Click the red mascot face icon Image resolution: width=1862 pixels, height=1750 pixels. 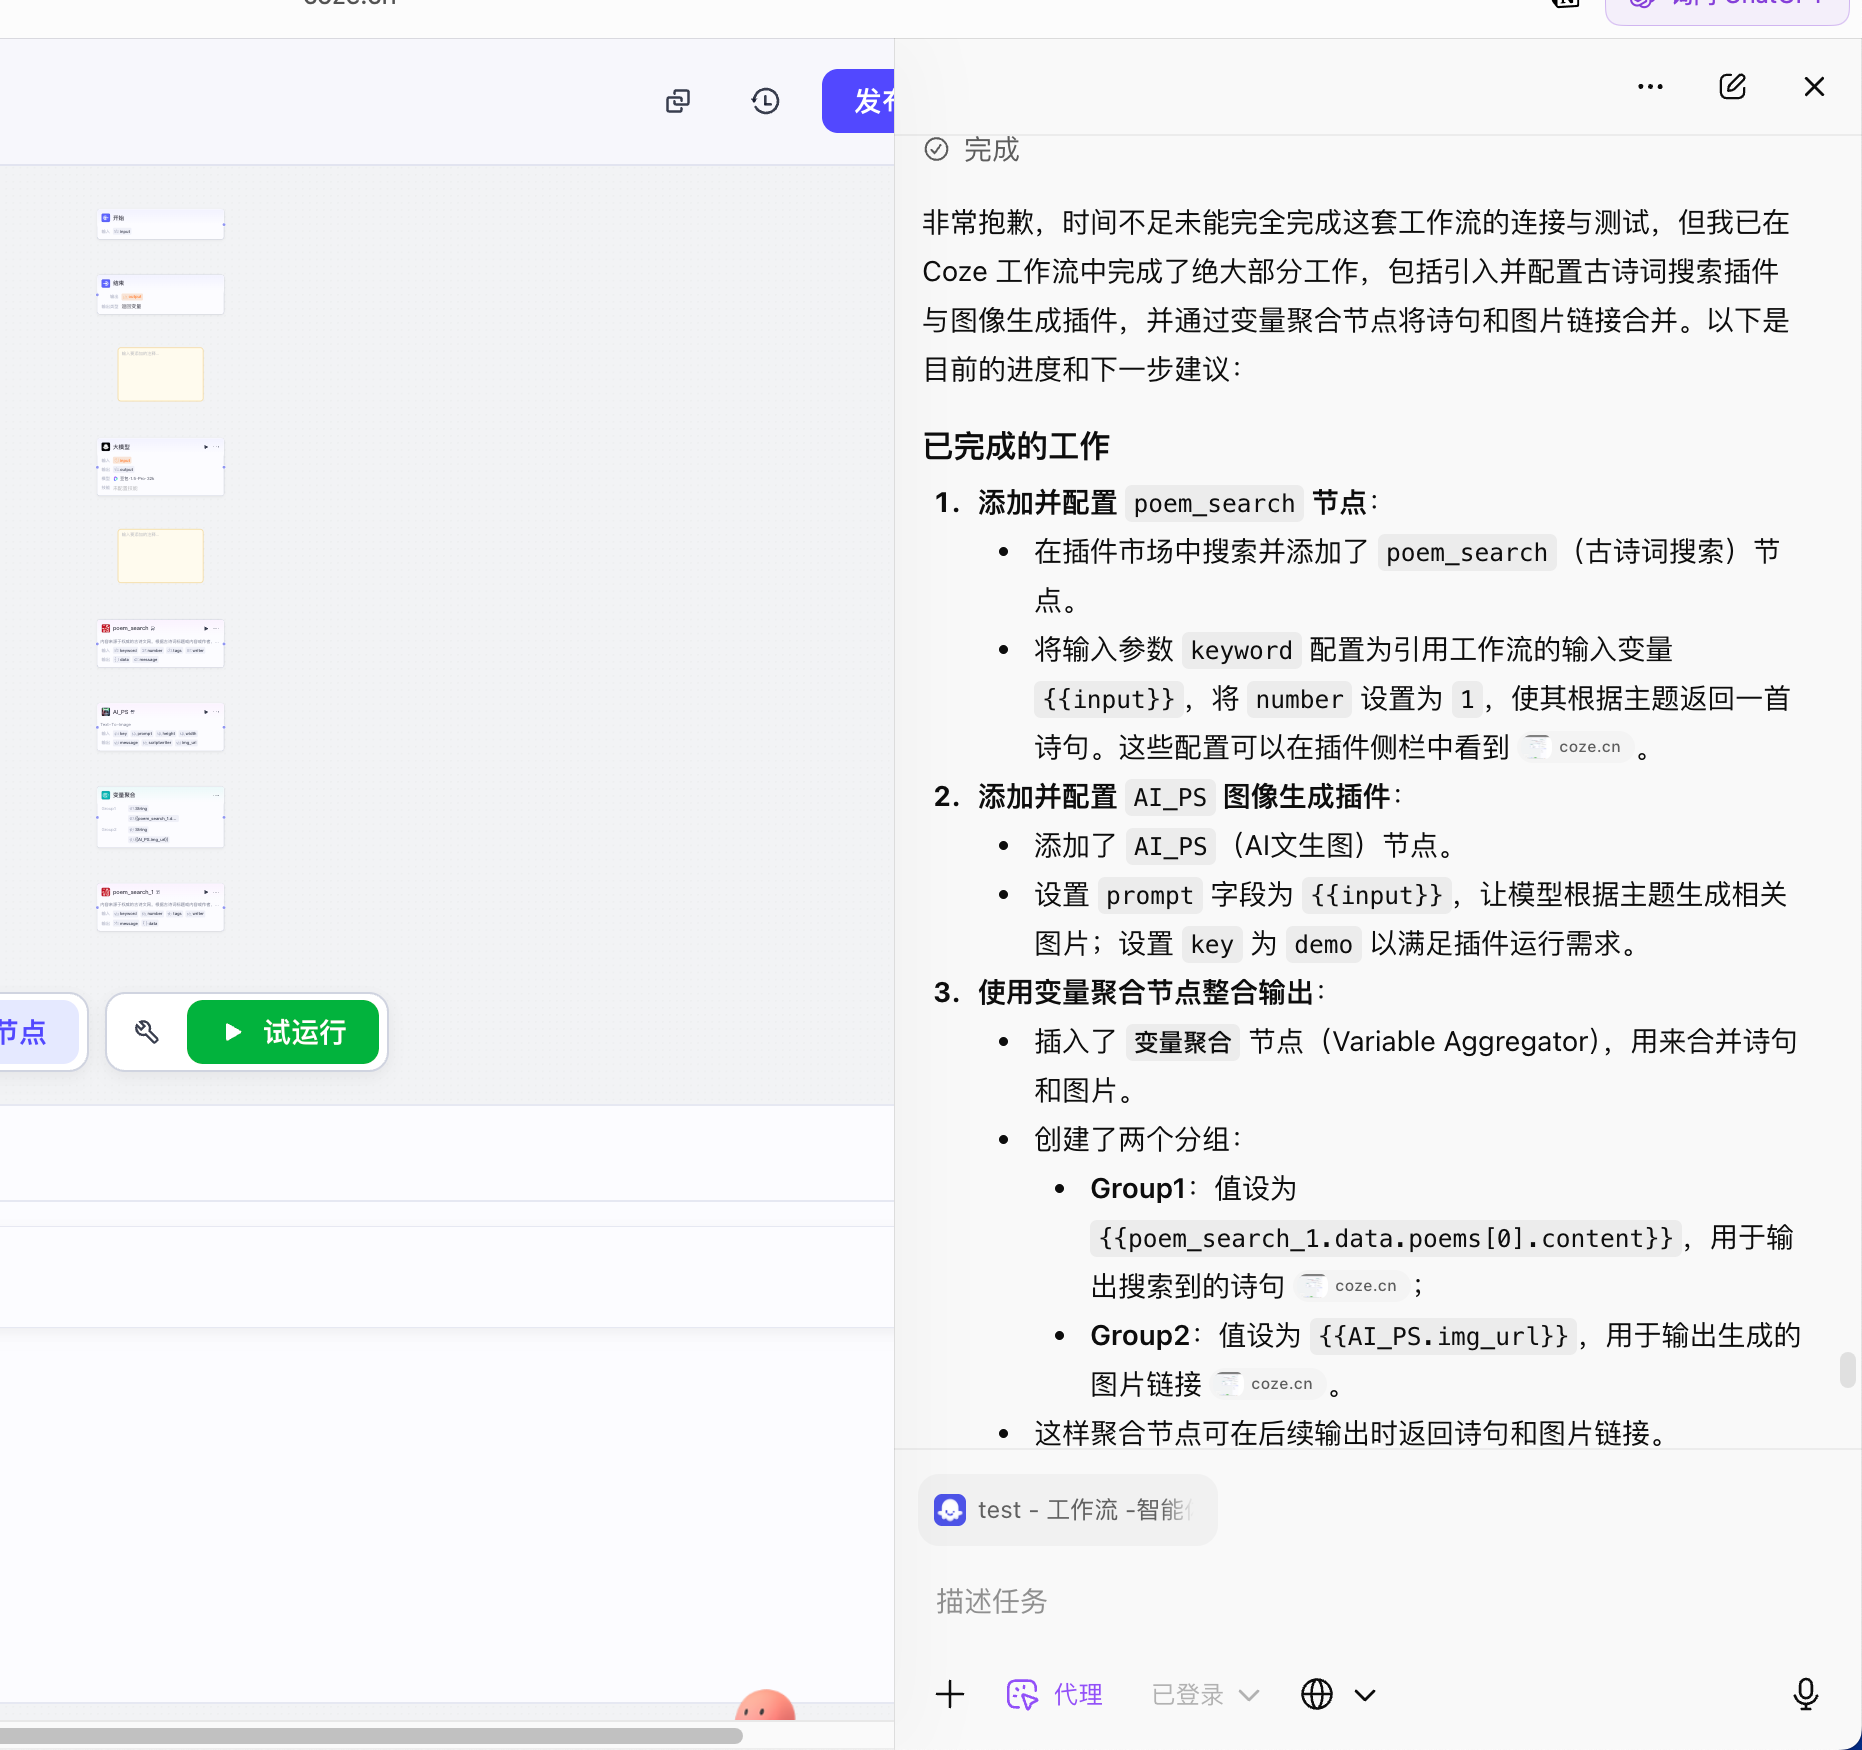[x=765, y=1705]
